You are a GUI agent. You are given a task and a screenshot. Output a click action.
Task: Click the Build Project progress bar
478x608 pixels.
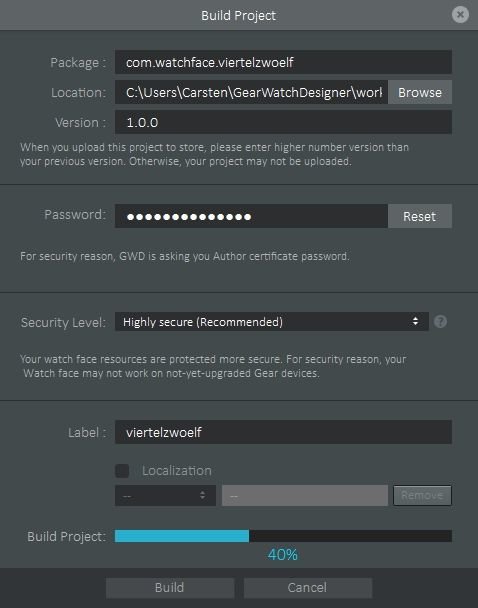pos(283,536)
